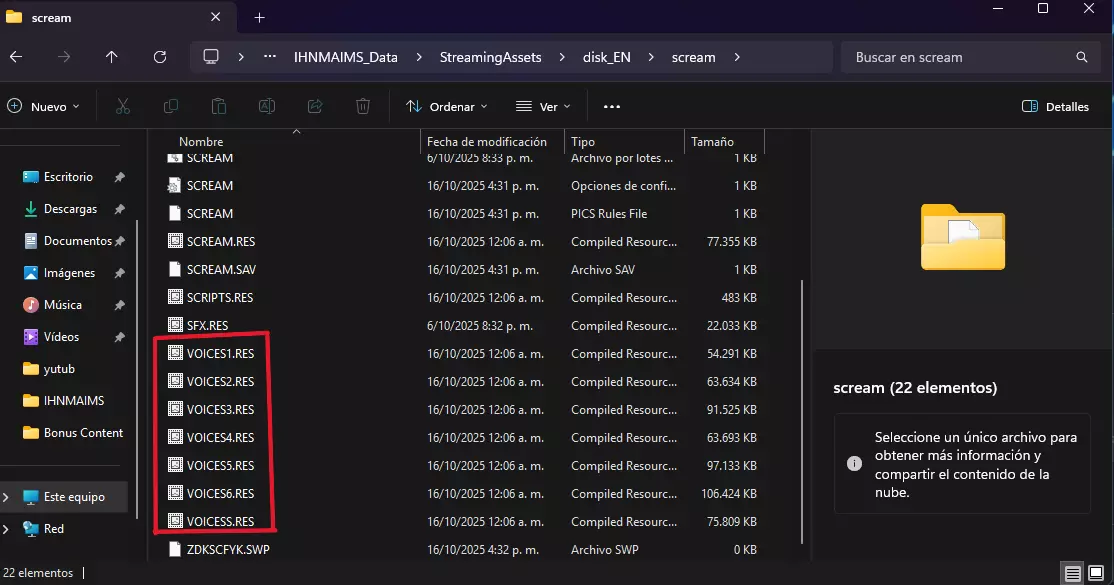Select the VOICES6.RES file name

coord(220,493)
